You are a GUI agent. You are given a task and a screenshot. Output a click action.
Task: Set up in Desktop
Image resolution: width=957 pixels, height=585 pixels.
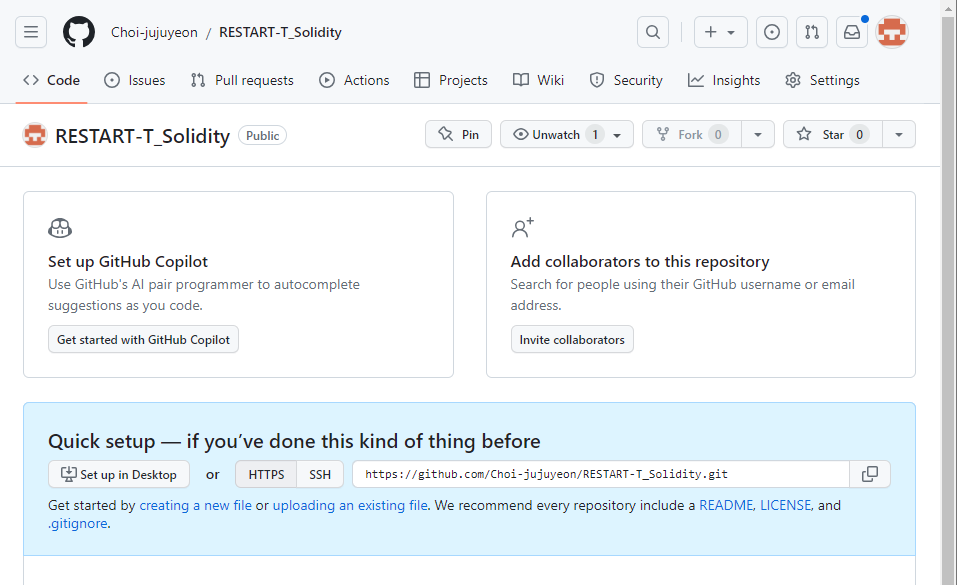[x=119, y=474]
